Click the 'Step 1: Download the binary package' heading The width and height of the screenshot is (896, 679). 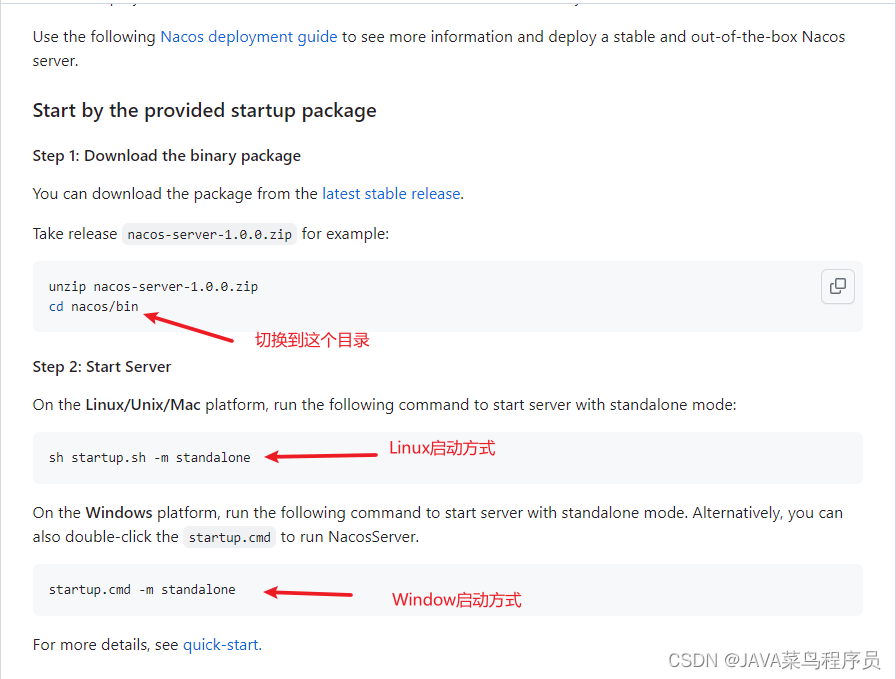(167, 155)
